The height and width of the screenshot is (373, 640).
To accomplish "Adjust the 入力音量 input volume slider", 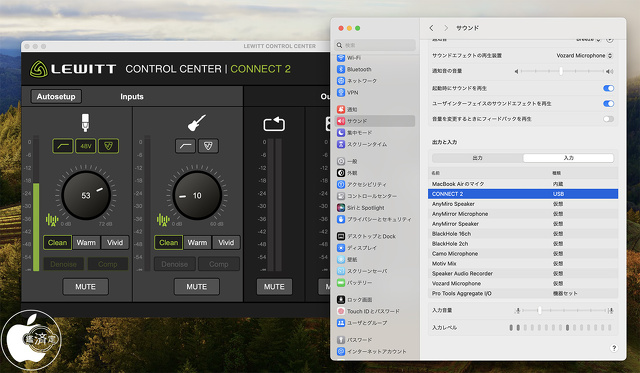I will (563, 311).
